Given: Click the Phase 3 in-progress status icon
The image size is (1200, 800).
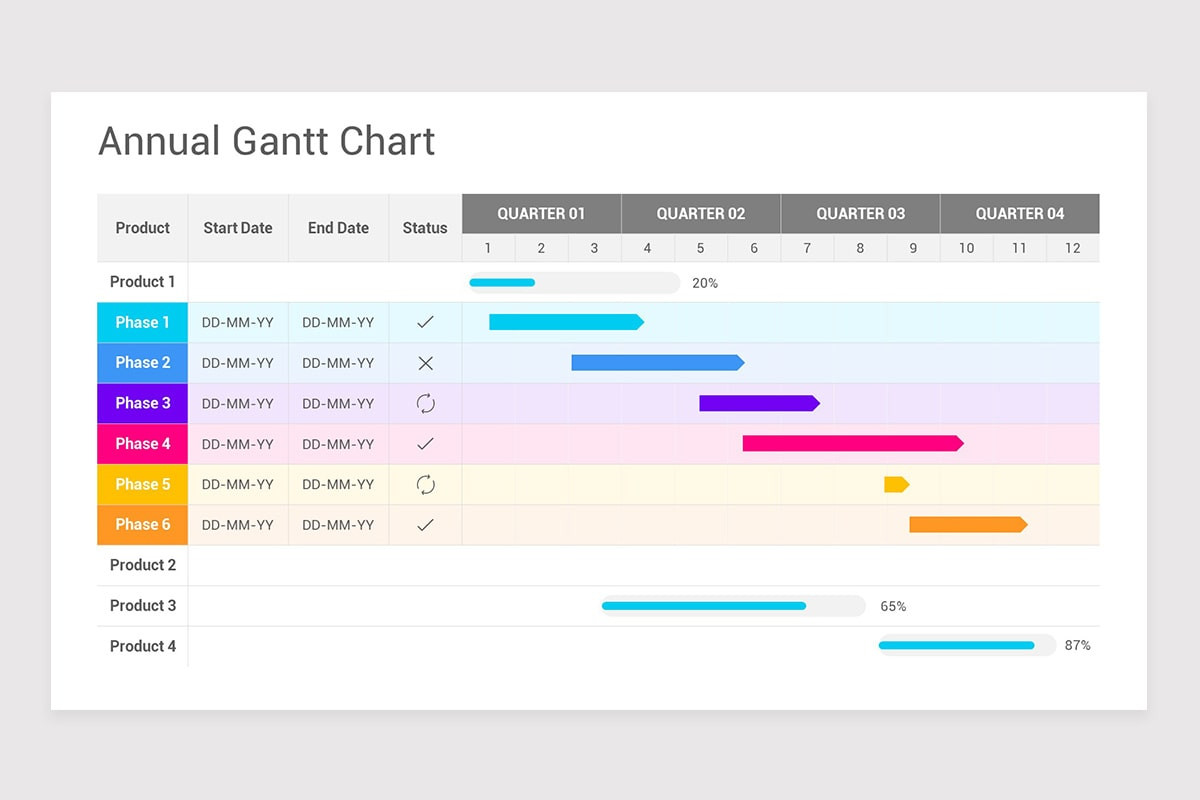Looking at the screenshot, I should tap(424, 403).
